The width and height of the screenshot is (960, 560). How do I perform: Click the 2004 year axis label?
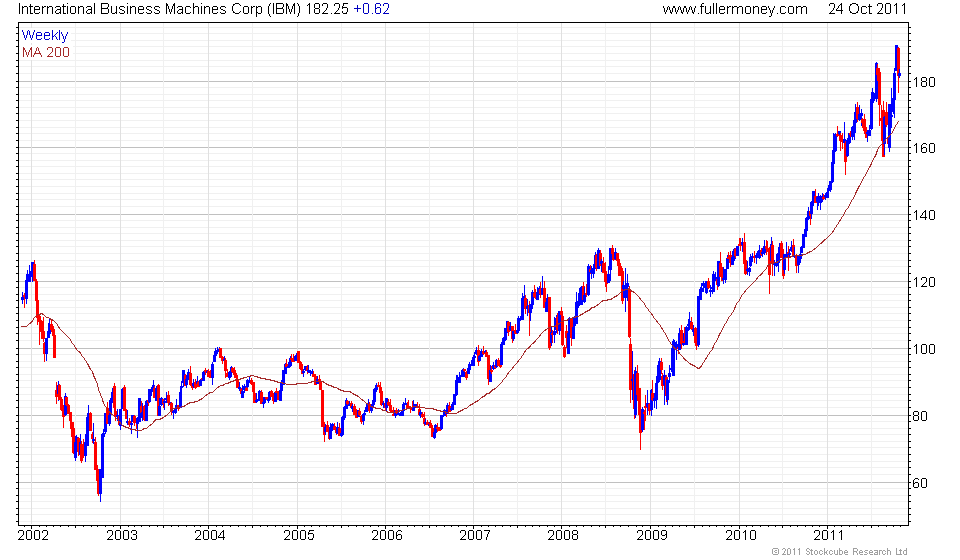click(x=210, y=536)
